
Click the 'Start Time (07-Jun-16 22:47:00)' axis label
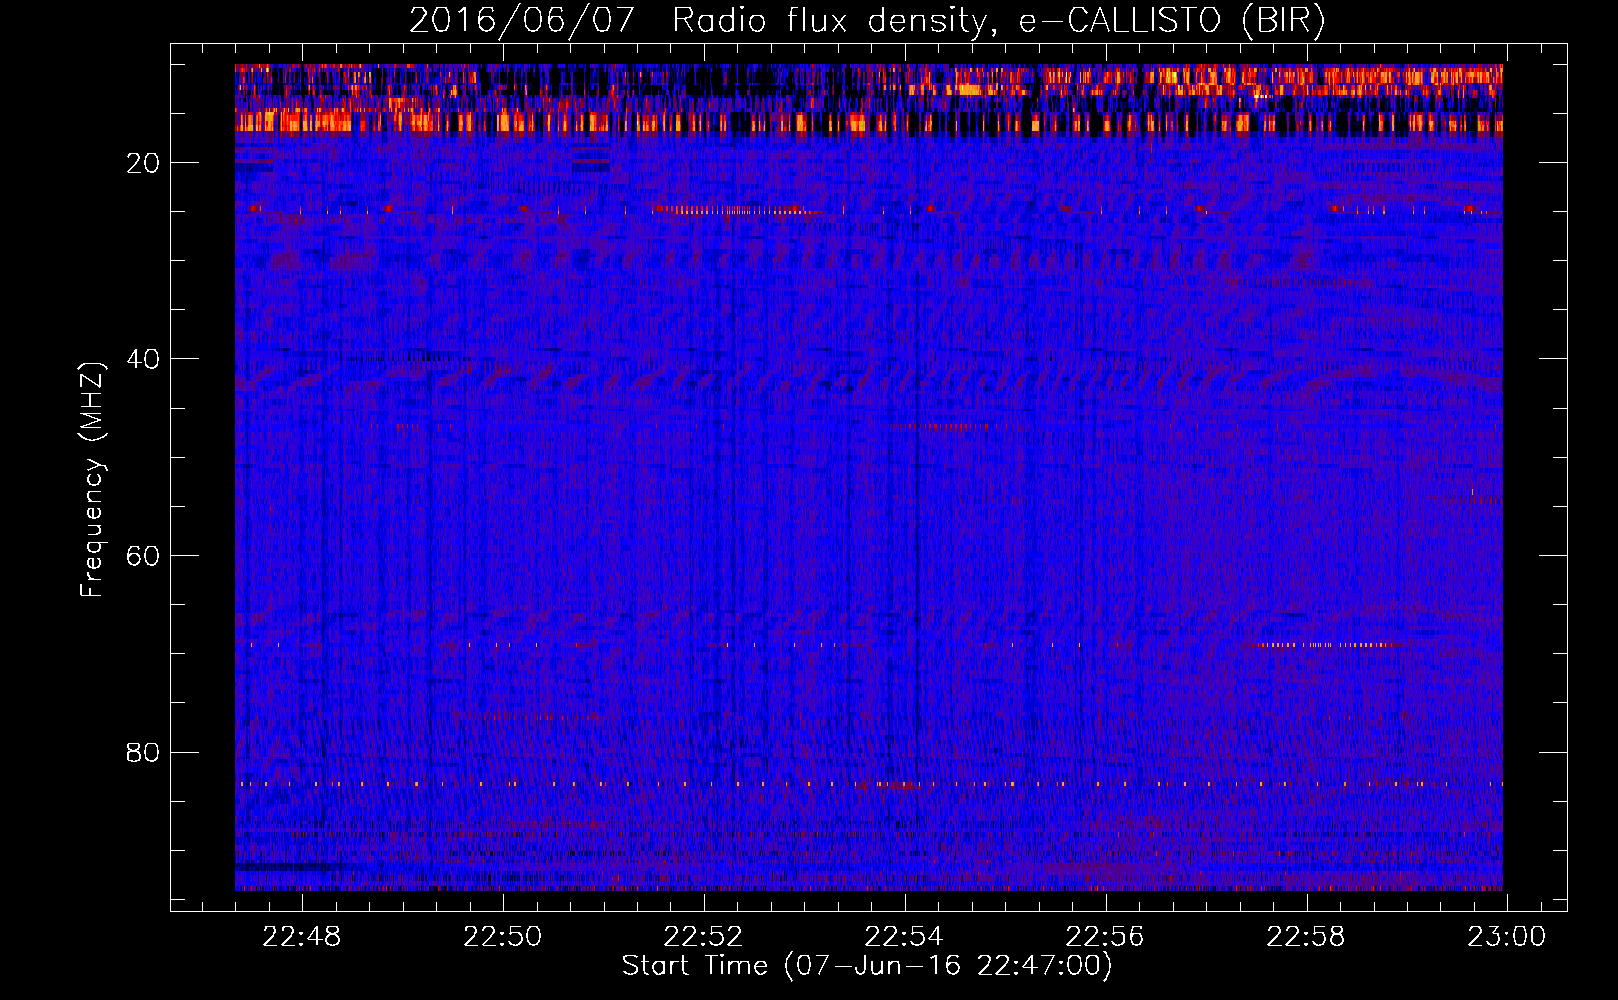867,966
